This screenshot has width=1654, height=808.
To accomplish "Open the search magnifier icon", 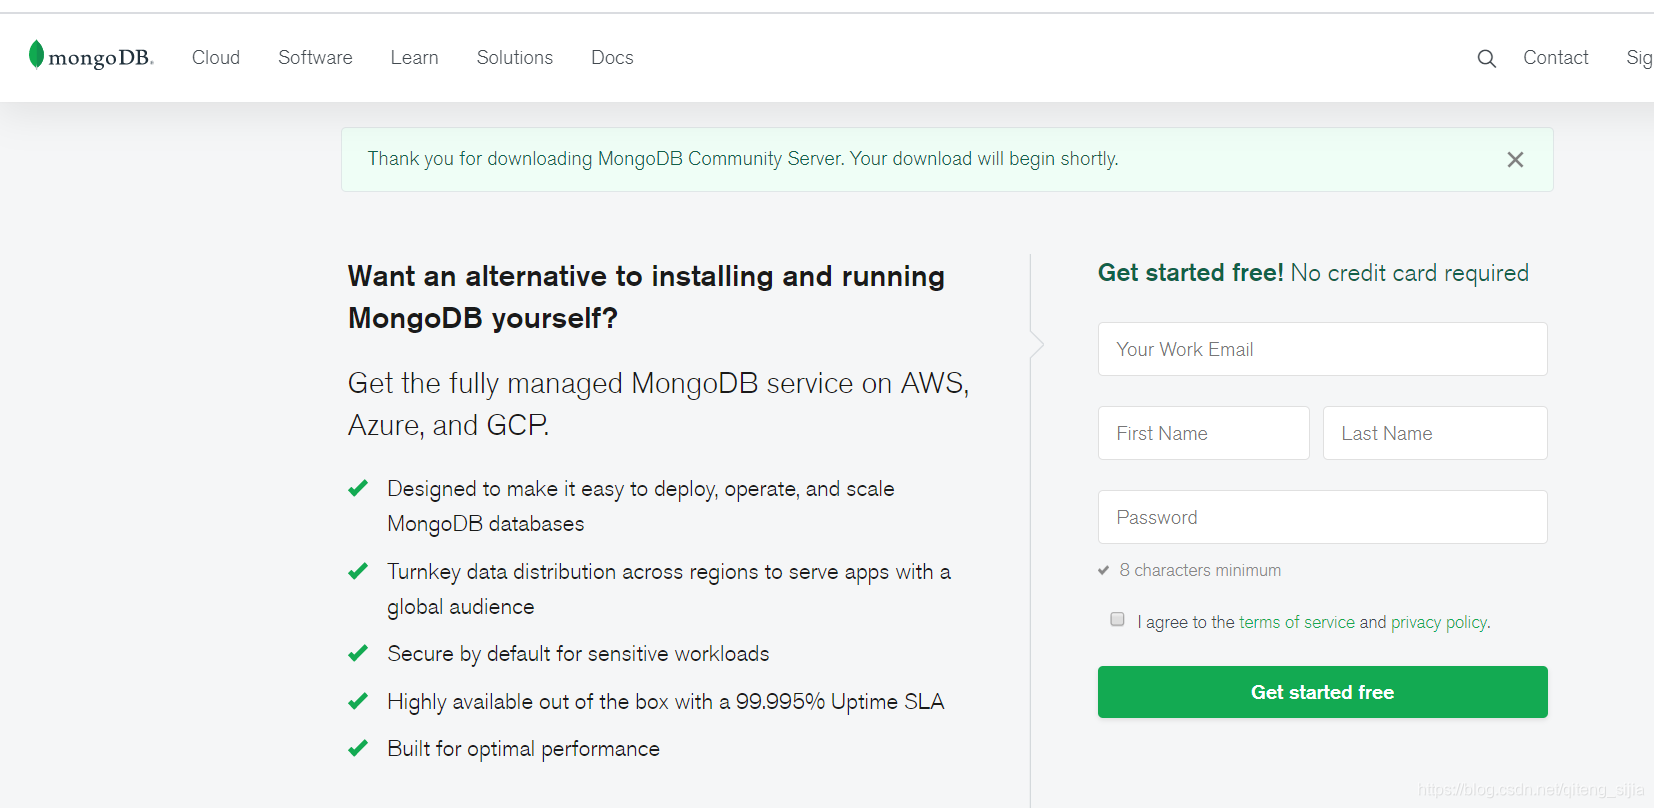I will (1487, 58).
